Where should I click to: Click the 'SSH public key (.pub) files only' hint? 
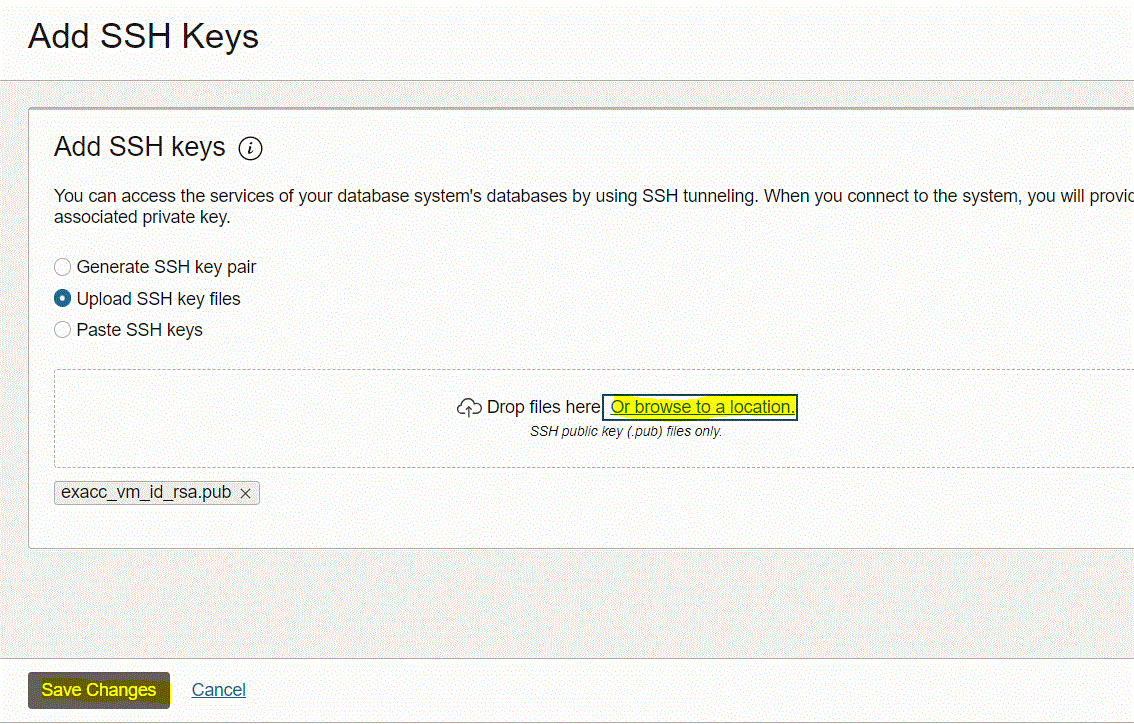click(x=625, y=432)
